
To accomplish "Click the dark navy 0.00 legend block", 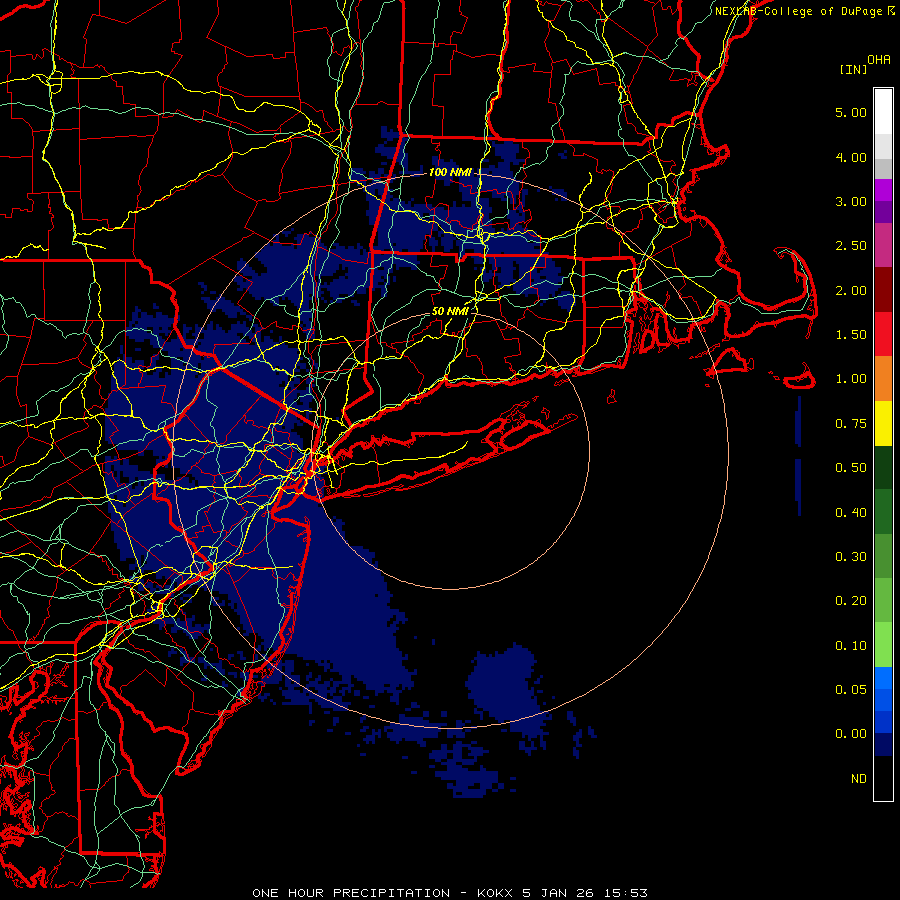I will tap(883, 744).
